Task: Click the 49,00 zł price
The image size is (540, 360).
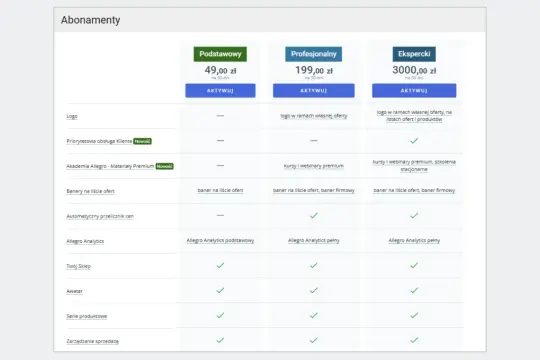Action: (220, 70)
